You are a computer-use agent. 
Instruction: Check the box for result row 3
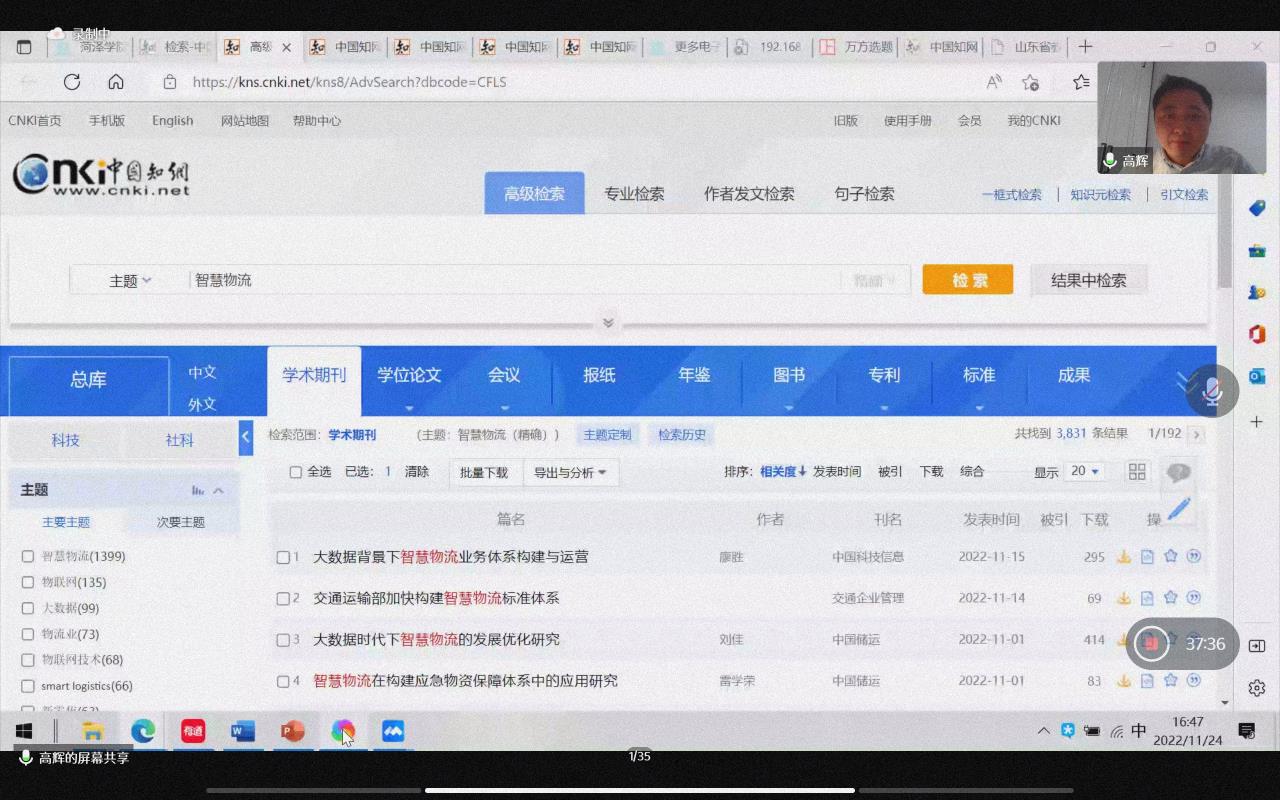coord(283,640)
